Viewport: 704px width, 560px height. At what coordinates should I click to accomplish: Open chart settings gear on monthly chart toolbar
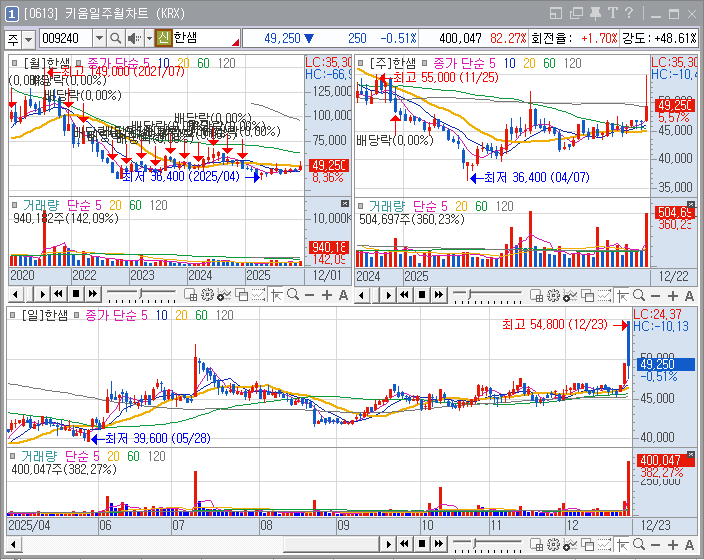click(x=207, y=295)
